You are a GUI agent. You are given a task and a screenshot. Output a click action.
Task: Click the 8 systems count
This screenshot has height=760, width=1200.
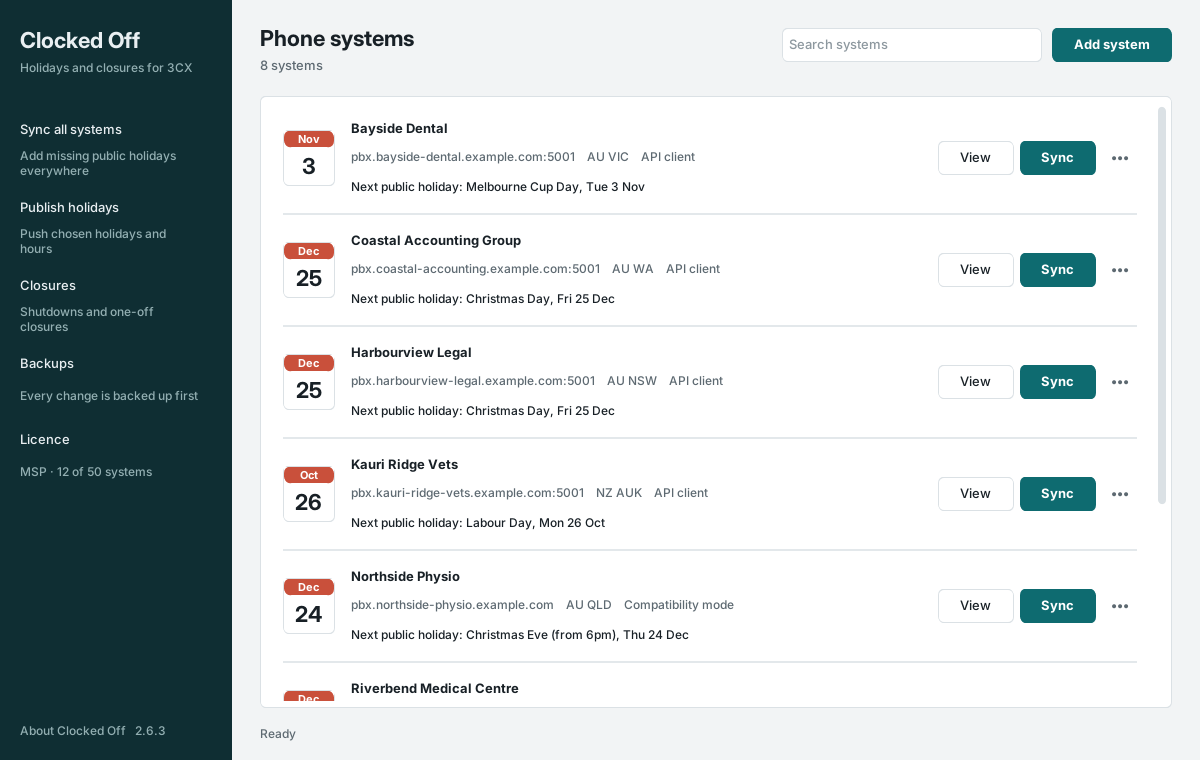click(x=291, y=66)
